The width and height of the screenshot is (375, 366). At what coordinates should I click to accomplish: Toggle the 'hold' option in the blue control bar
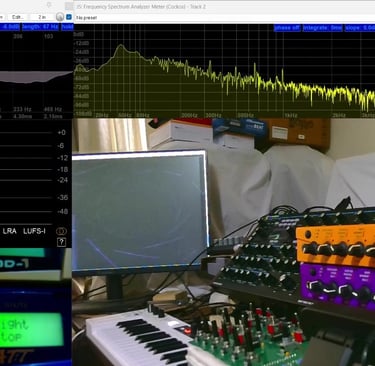(x=67, y=27)
